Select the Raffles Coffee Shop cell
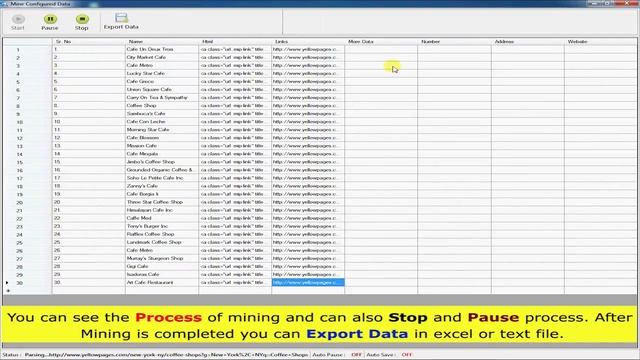The height and width of the screenshot is (360, 640). click(x=162, y=234)
